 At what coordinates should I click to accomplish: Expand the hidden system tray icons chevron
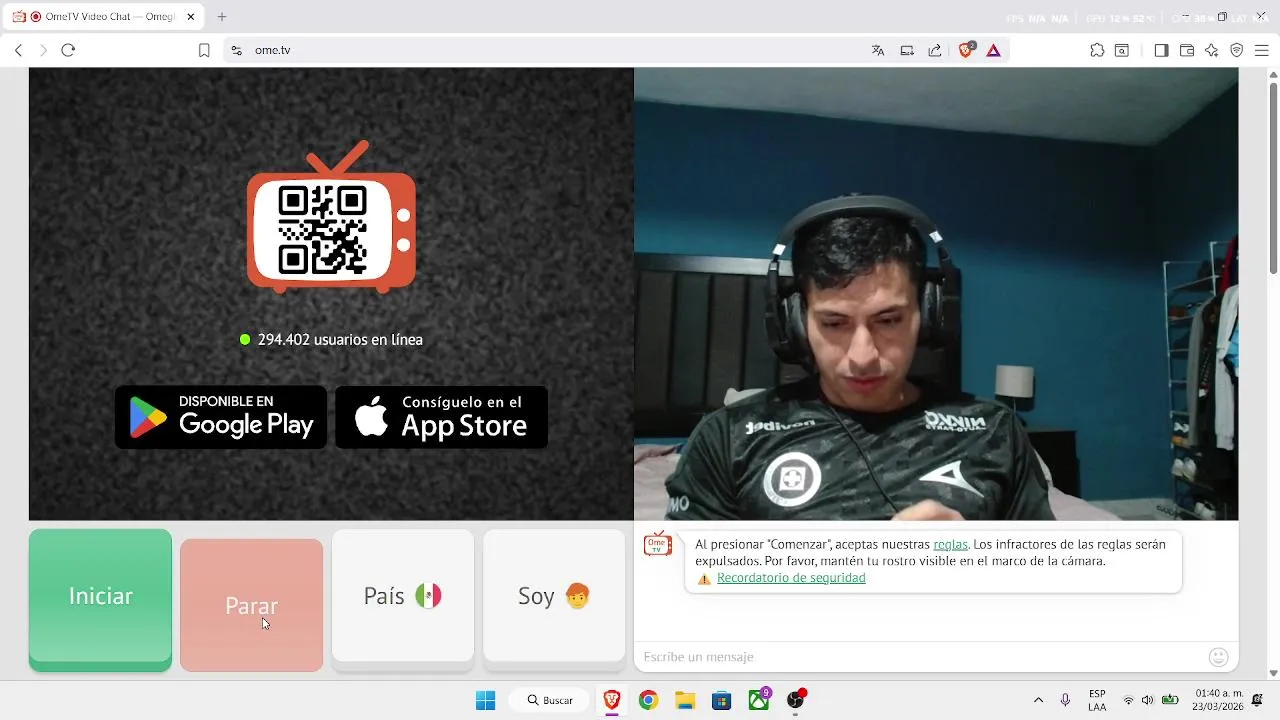tap(1038, 700)
